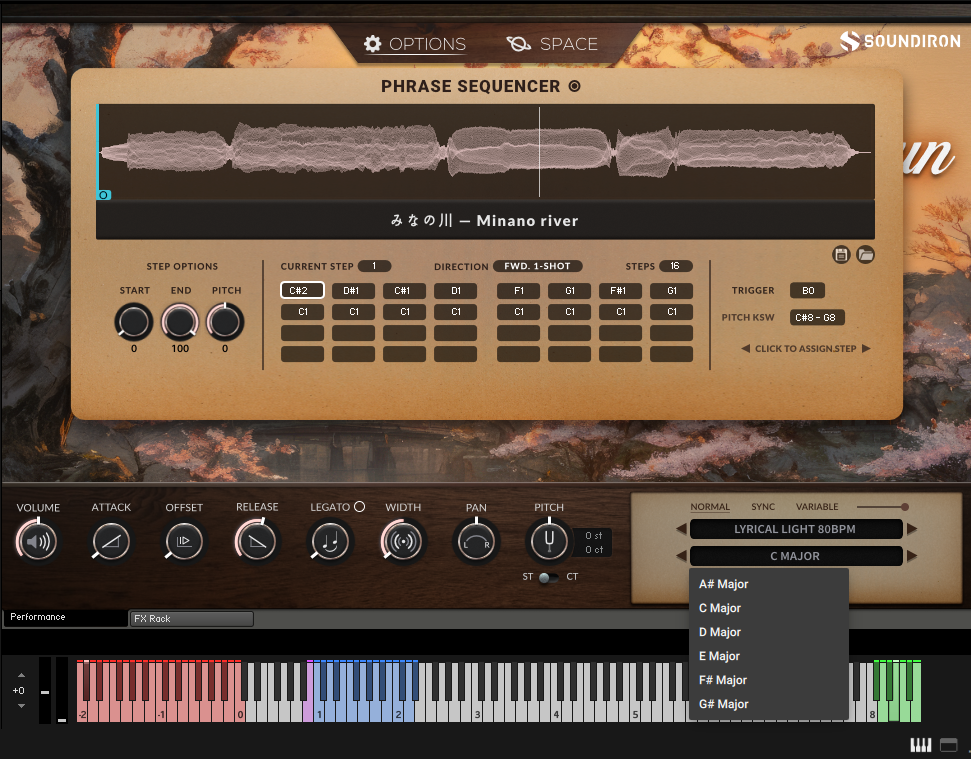
Task: Click the load sequence folder icon
Action: coord(866,255)
